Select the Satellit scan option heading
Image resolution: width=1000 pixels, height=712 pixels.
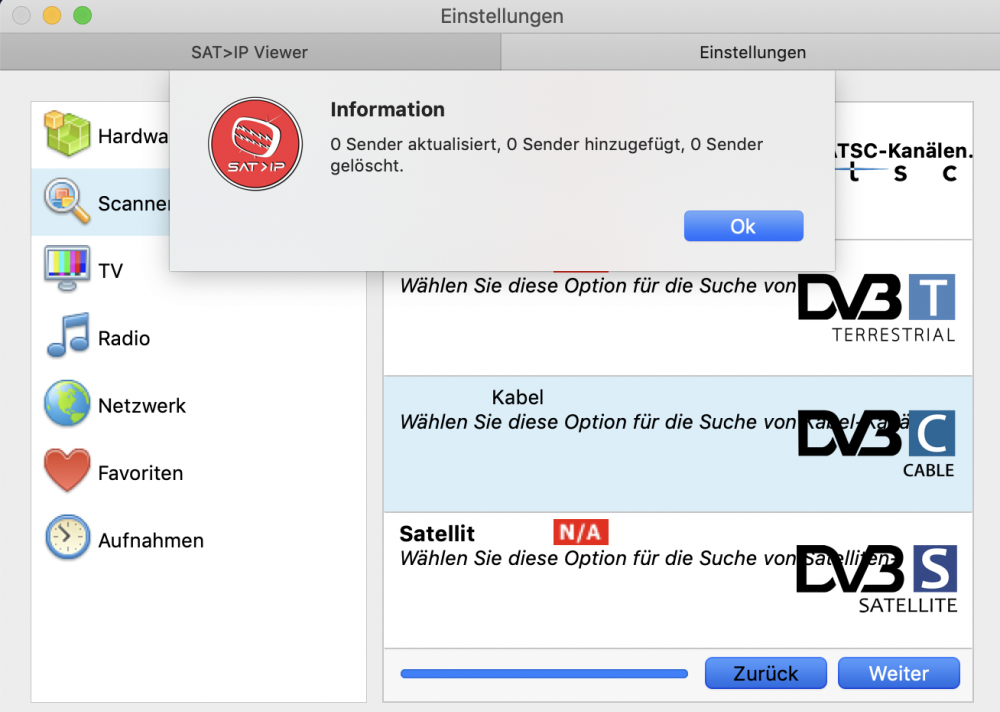click(438, 533)
